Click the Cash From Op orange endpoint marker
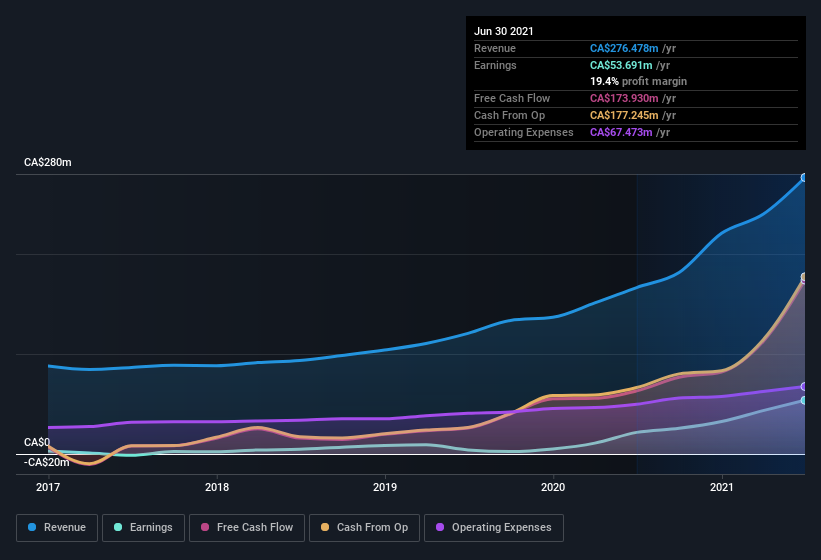The width and height of the screenshot is (821, 560). (804, 276)
